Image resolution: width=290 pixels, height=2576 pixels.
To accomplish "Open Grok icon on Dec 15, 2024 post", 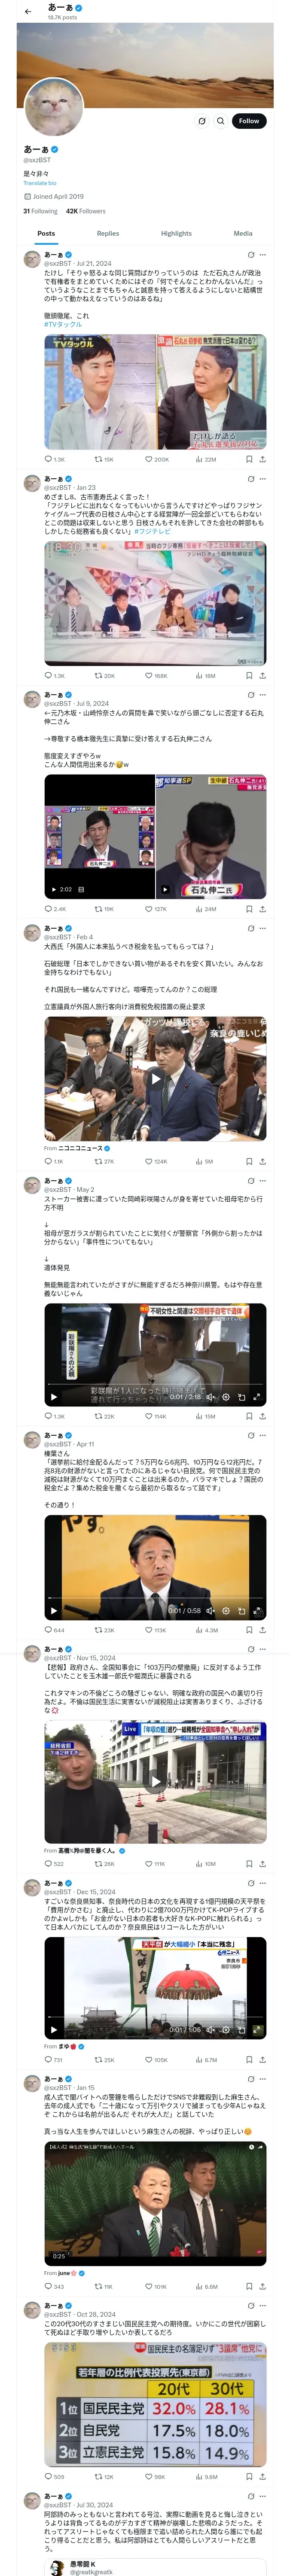I will pos(250,1884).
